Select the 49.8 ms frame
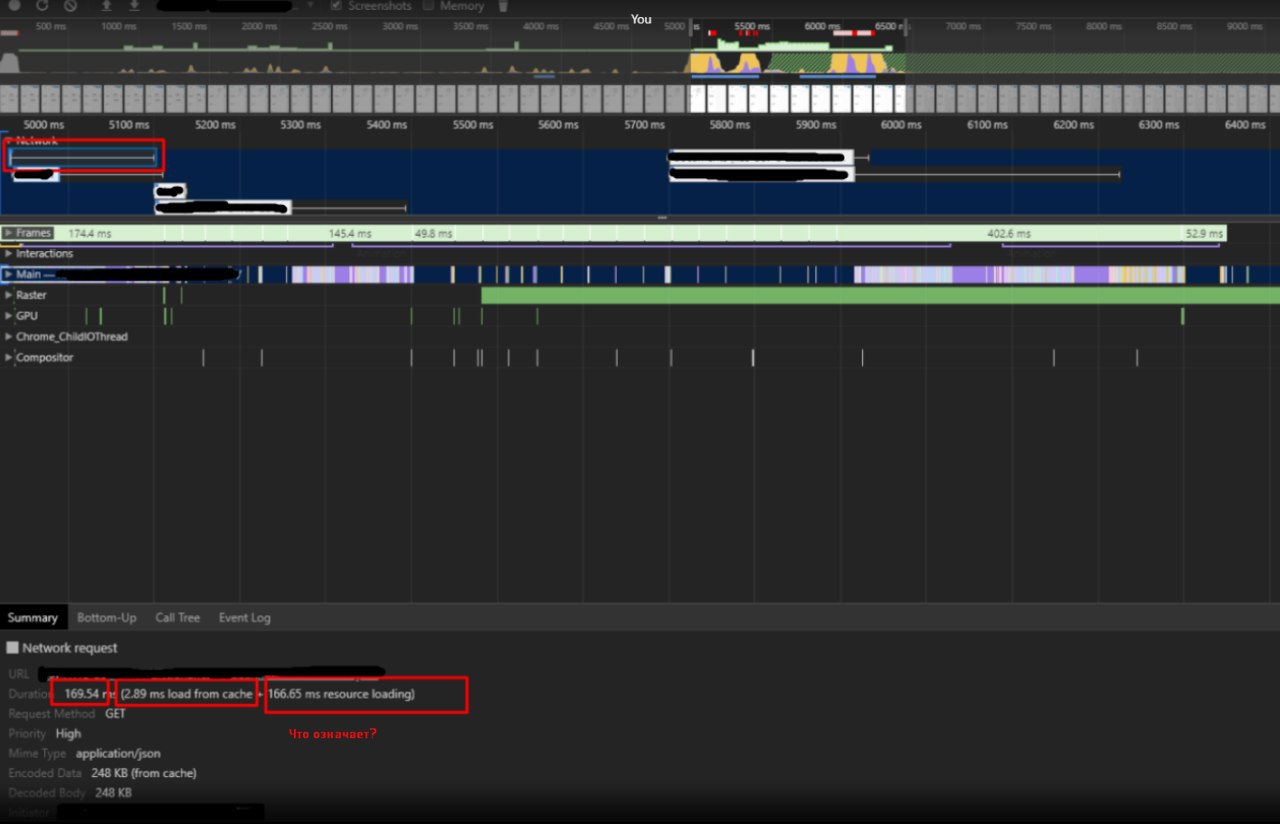Viewport: 1280px width, 824px height. tap(433, 233)
